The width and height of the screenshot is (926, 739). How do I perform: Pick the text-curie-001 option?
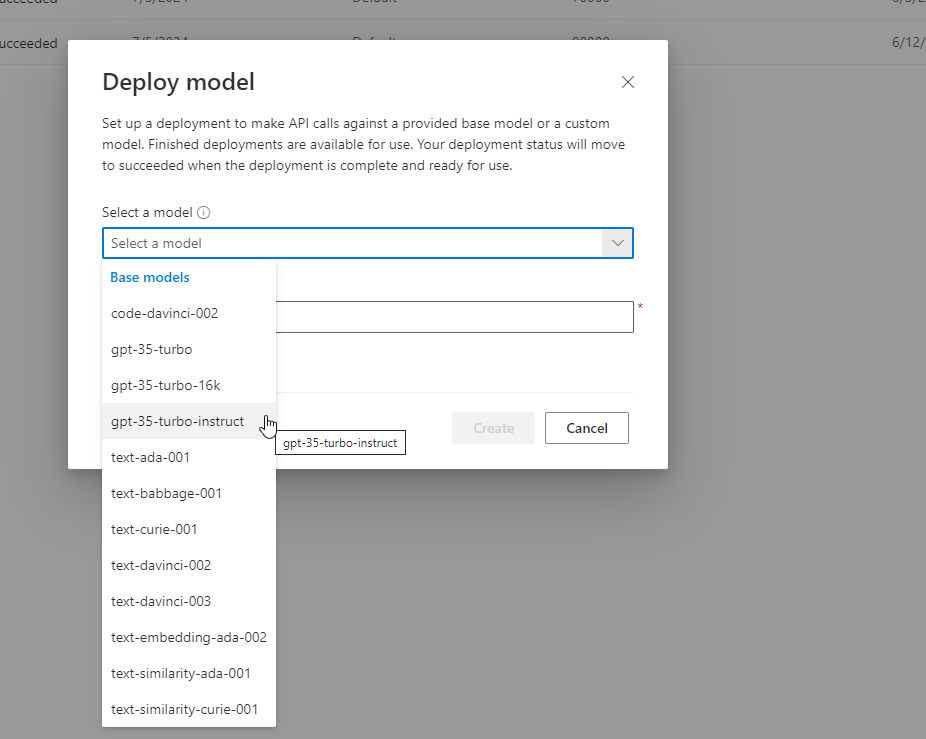(189, 529)
